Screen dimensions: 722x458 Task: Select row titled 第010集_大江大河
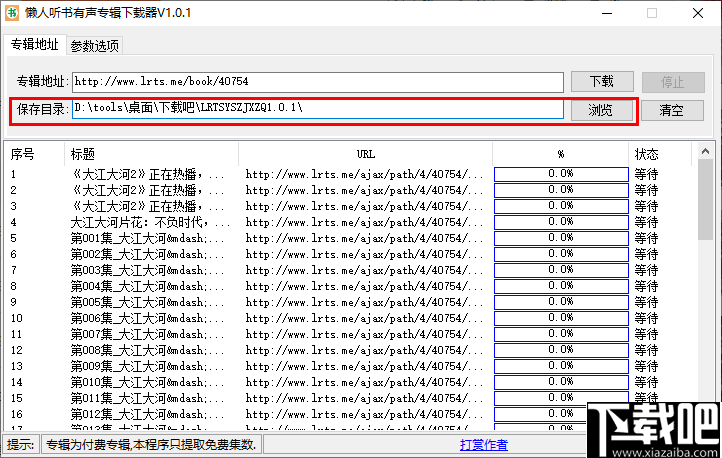coord(147,382)
